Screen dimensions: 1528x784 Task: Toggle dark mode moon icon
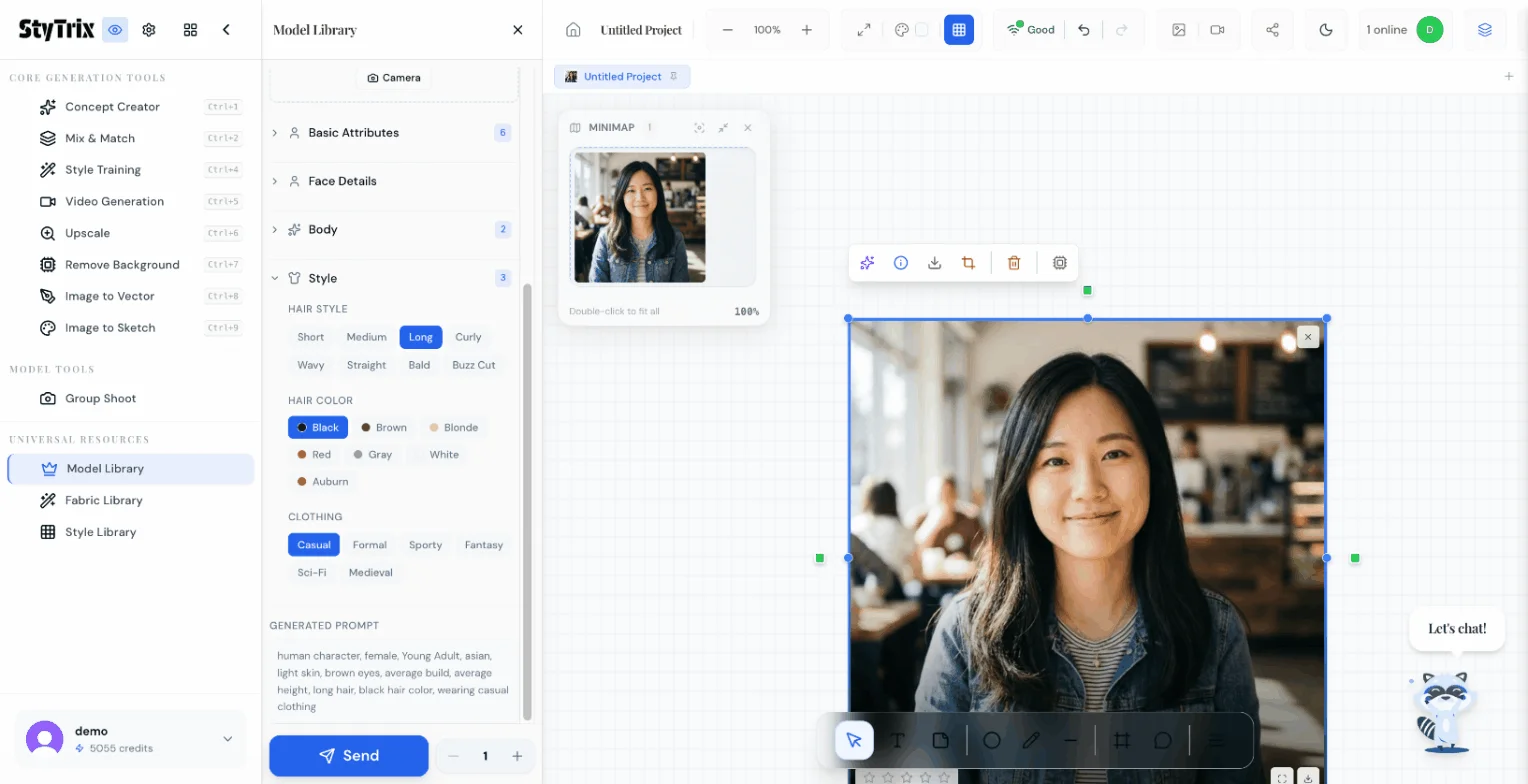[1326, 30]
